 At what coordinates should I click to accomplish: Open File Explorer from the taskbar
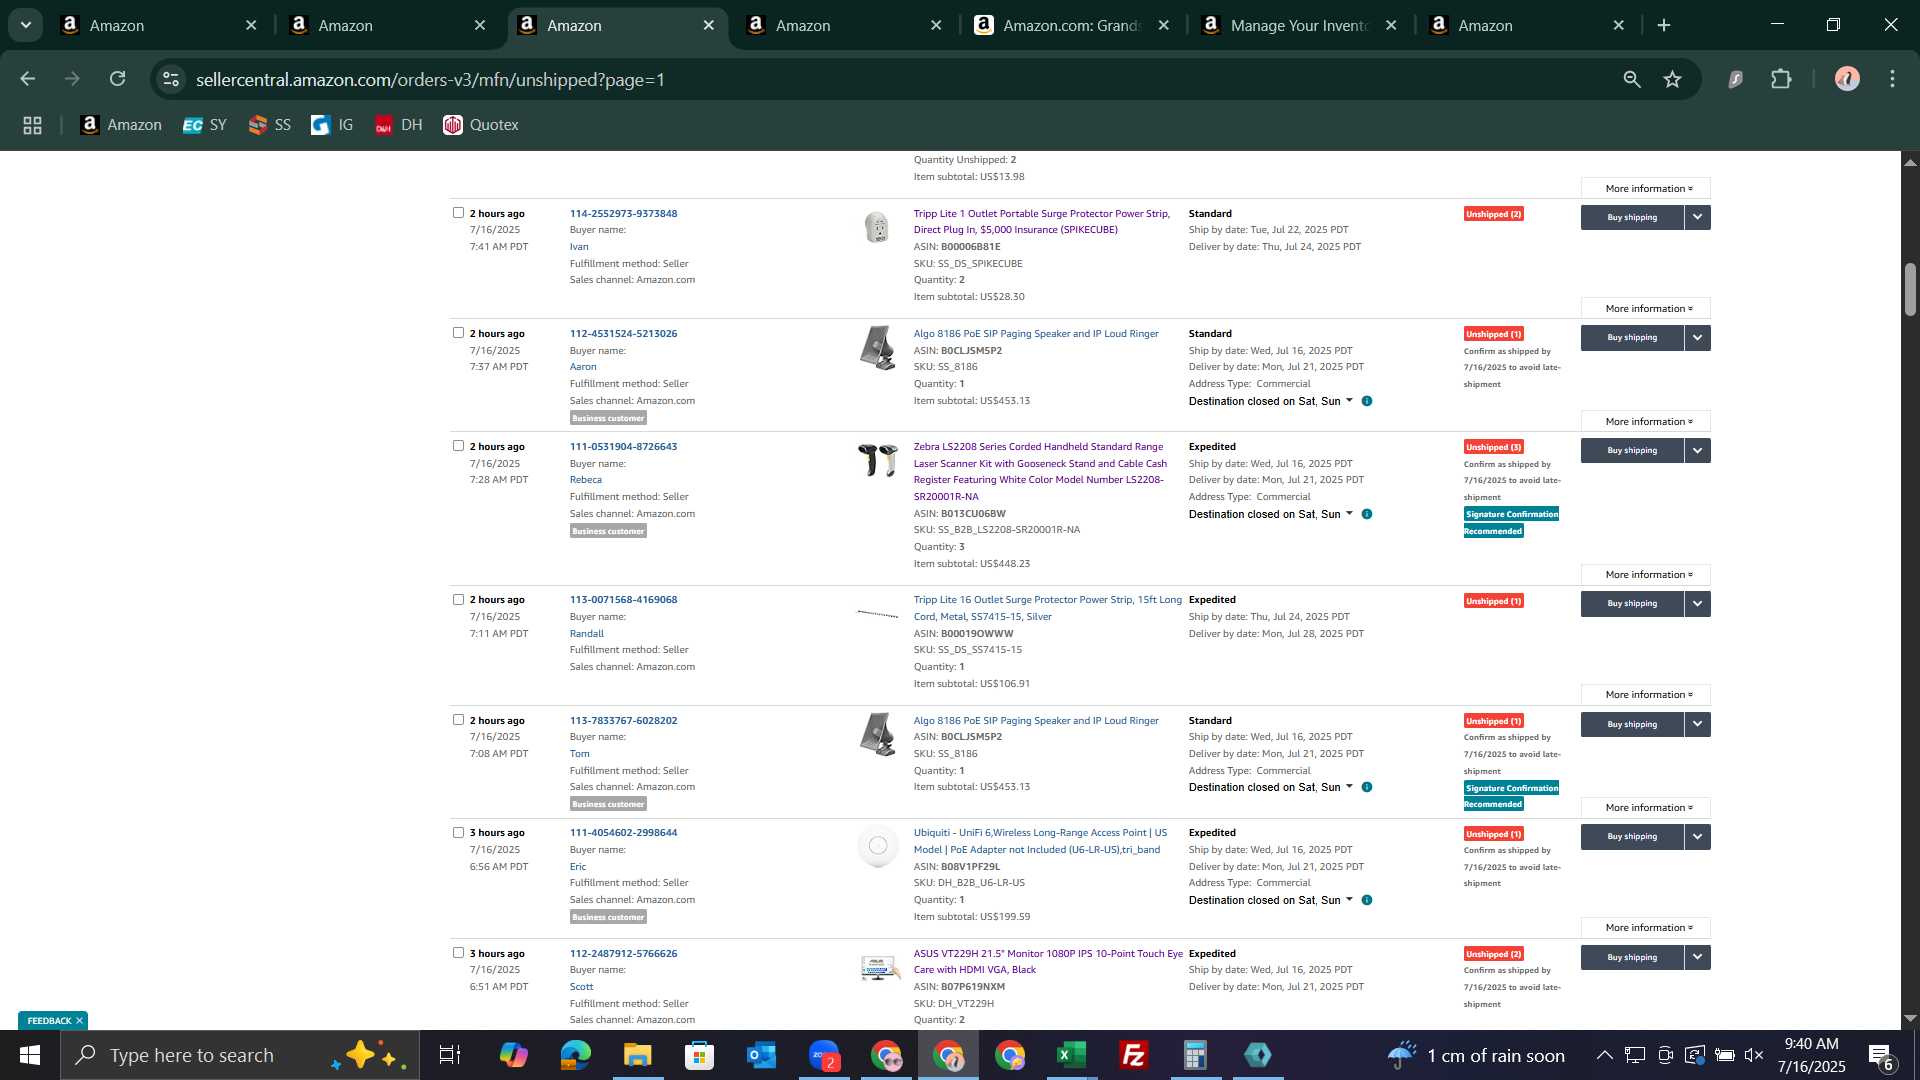point(637,1055)
